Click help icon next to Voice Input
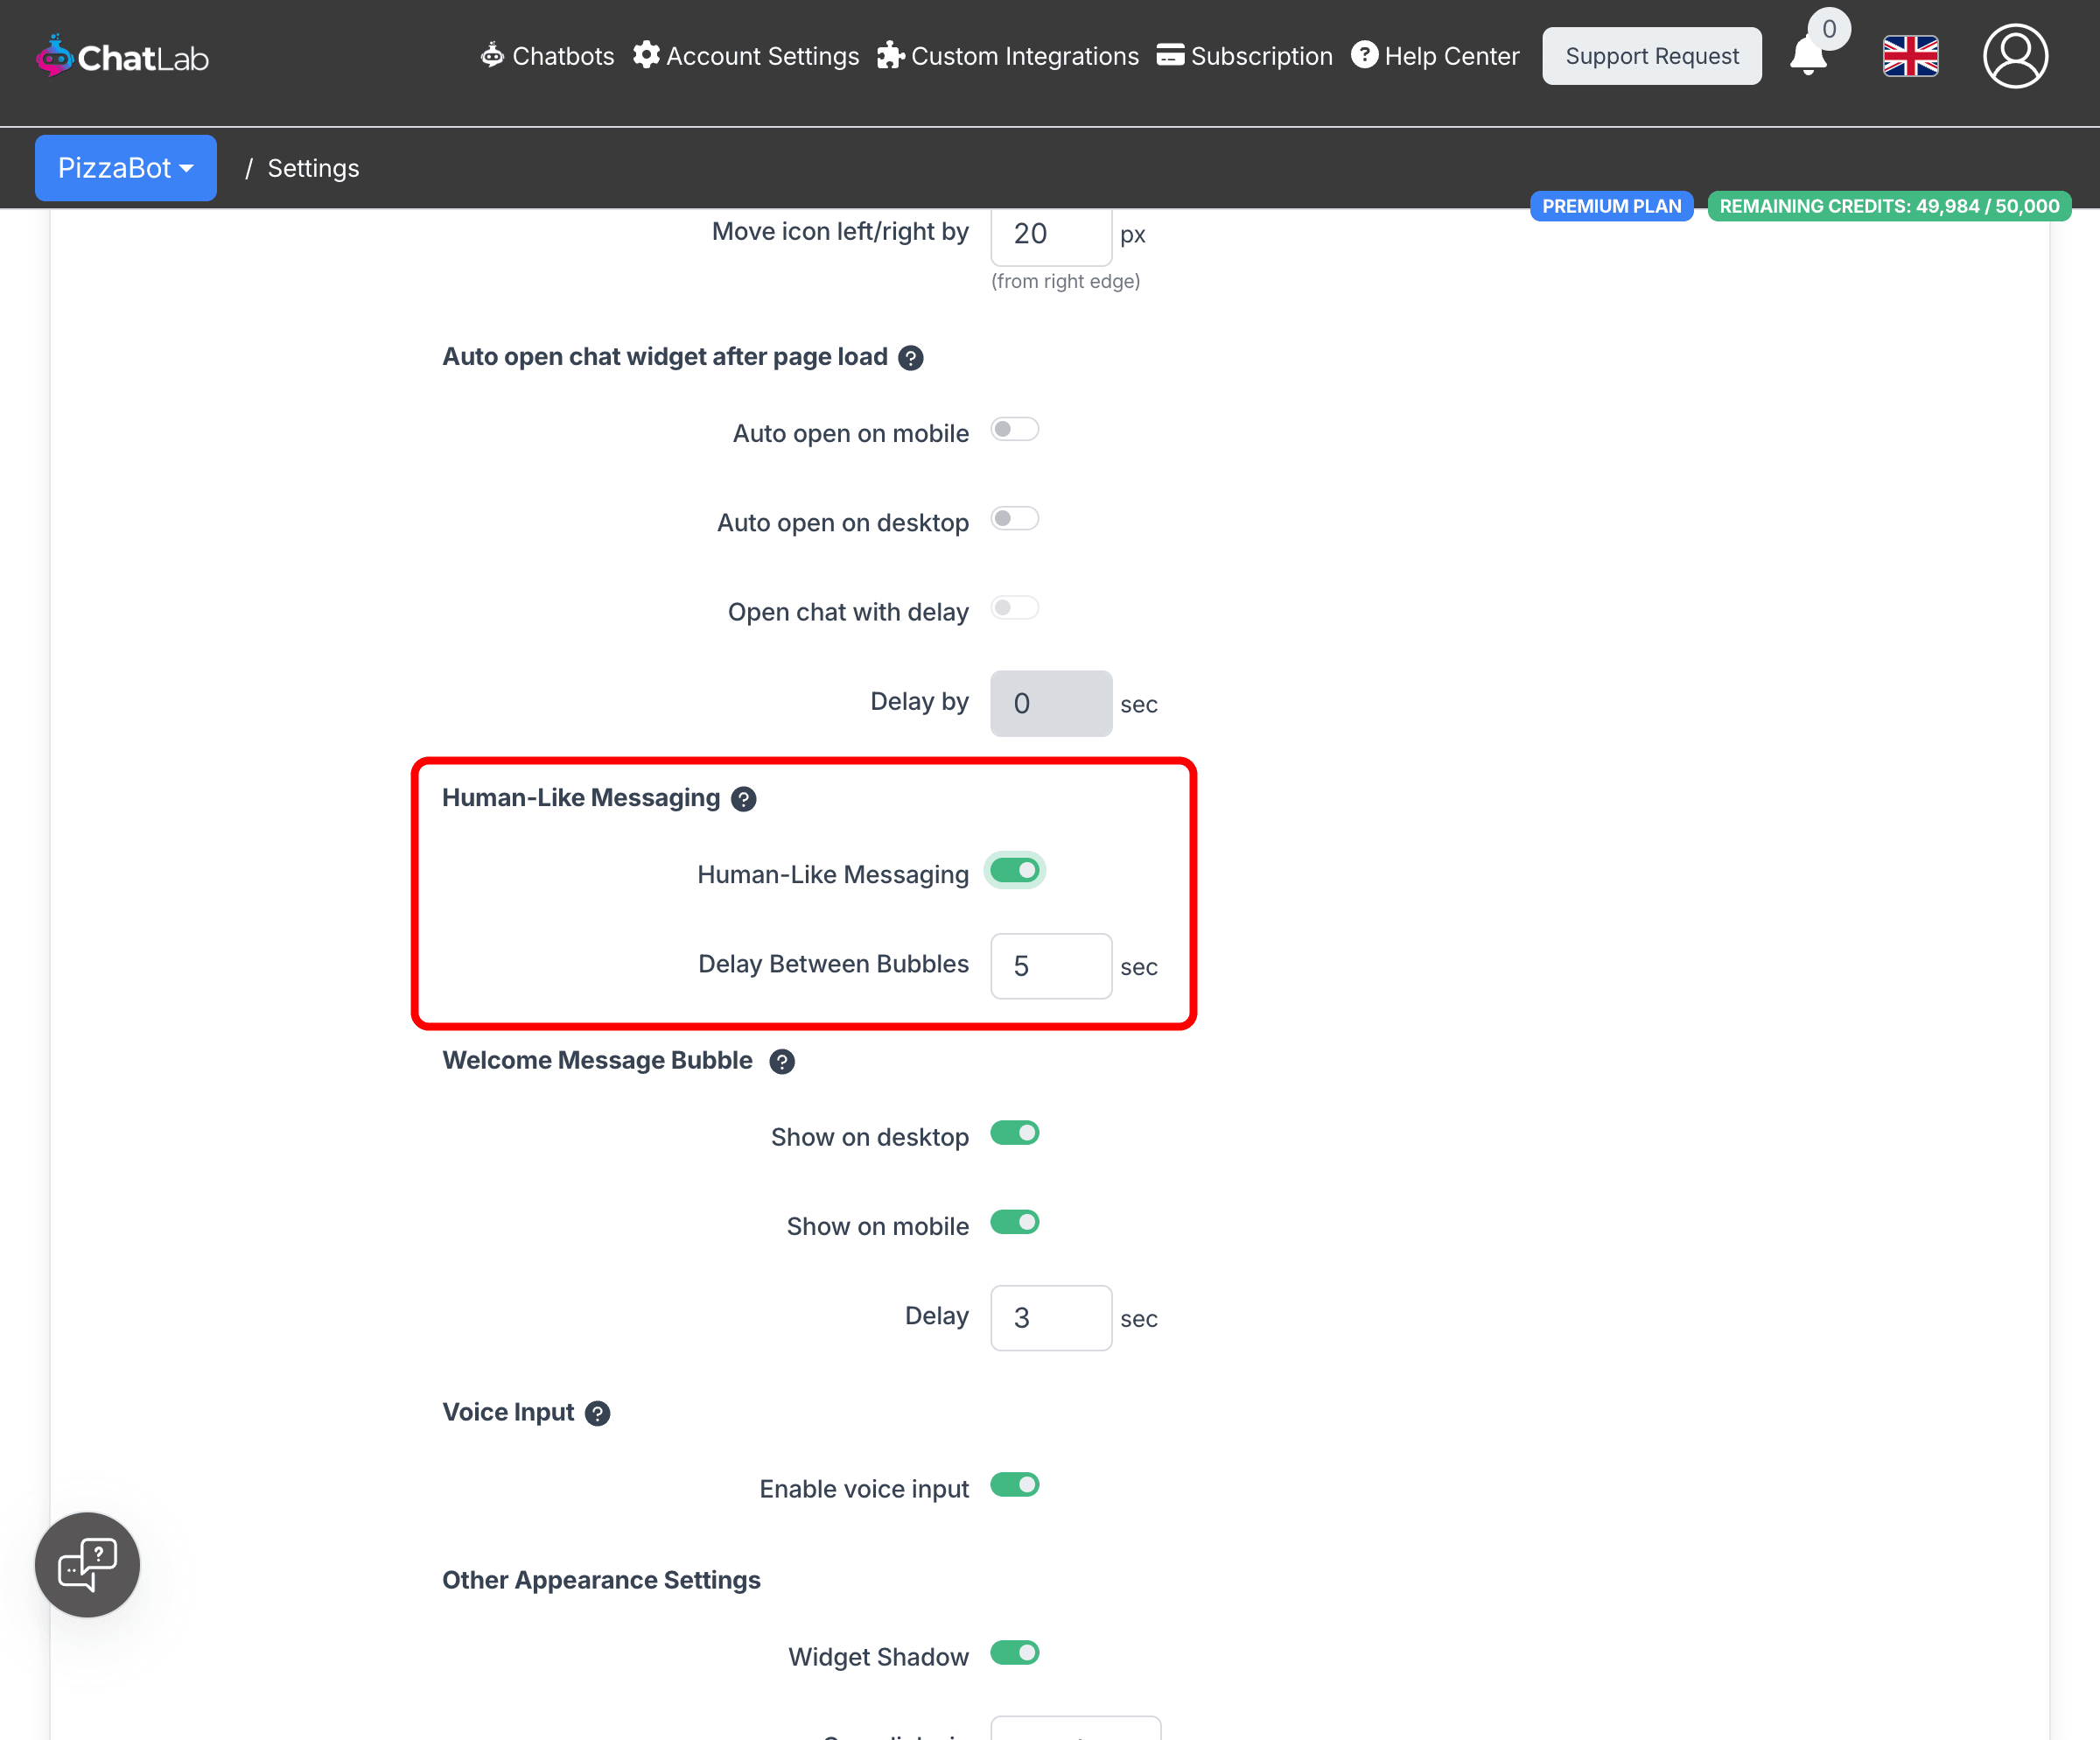This screenshot has height=1740, width=2100. pos(597,1414)
